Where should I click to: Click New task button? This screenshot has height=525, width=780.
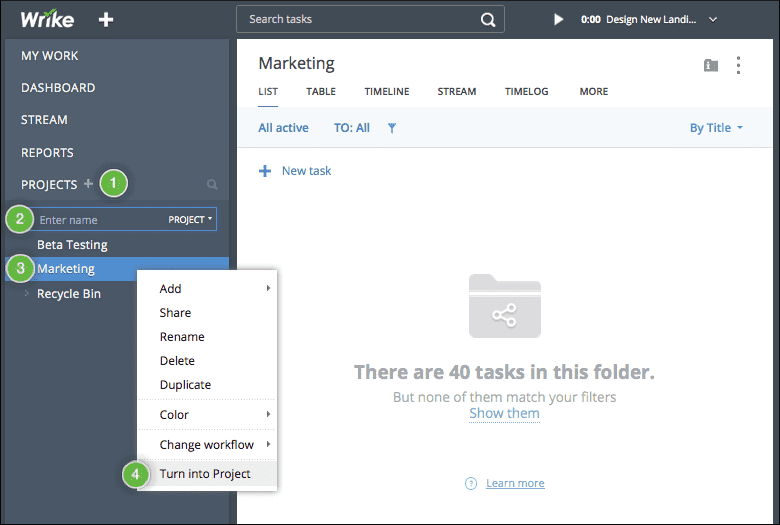point(295,171)
